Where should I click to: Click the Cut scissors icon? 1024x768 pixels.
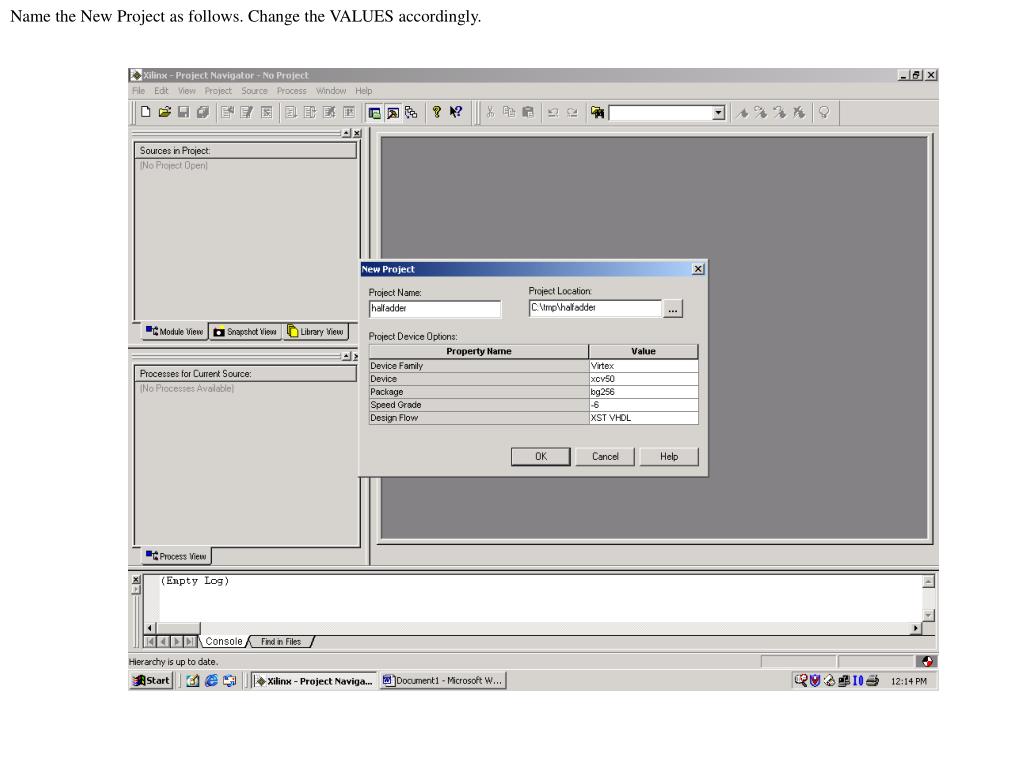click(490, 112)
